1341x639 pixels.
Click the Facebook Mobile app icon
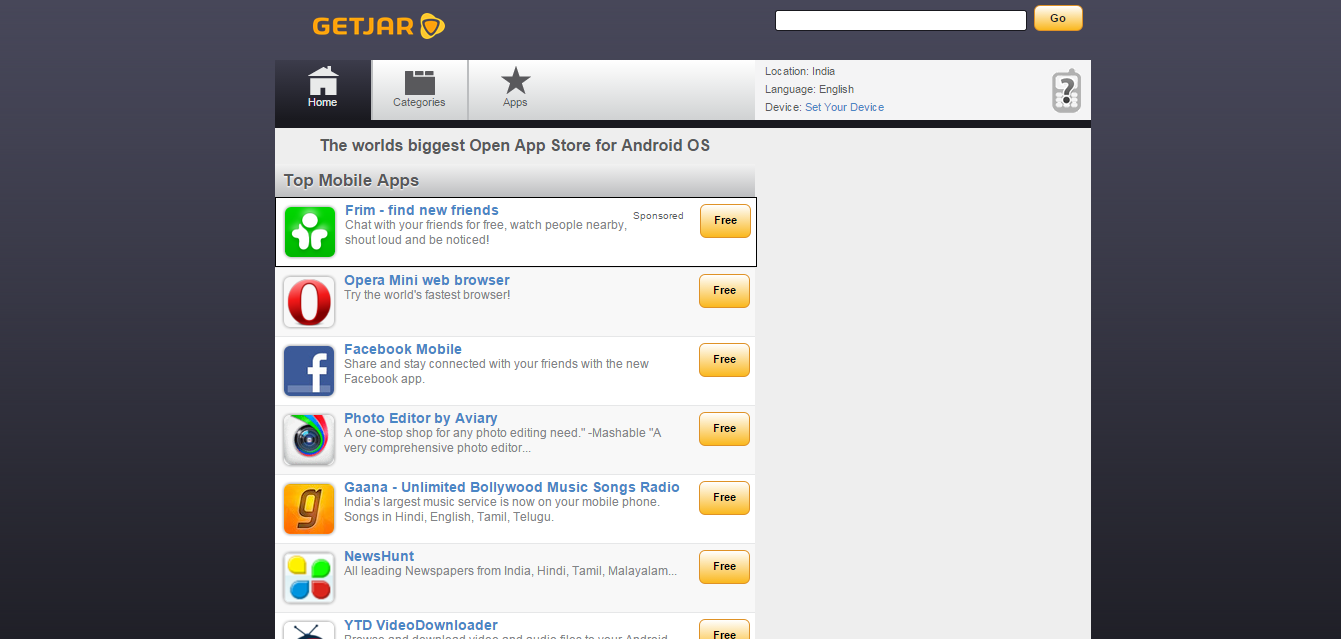pos(309,371)
